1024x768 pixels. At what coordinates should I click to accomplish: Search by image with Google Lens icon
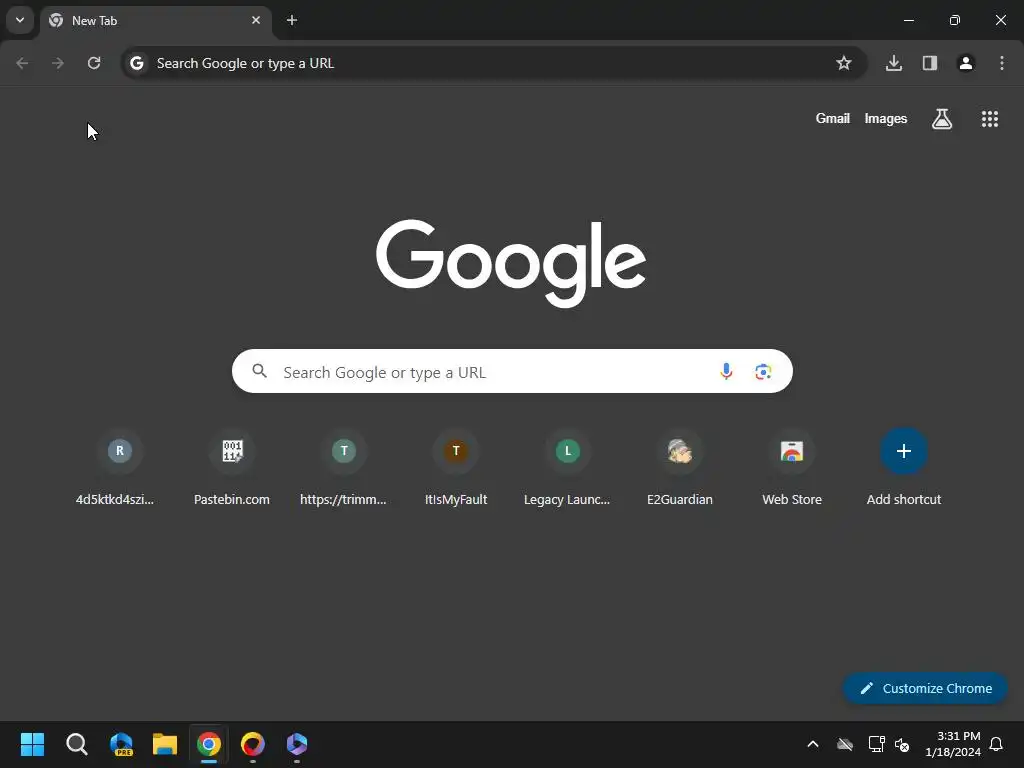click(x=763, y=372)
